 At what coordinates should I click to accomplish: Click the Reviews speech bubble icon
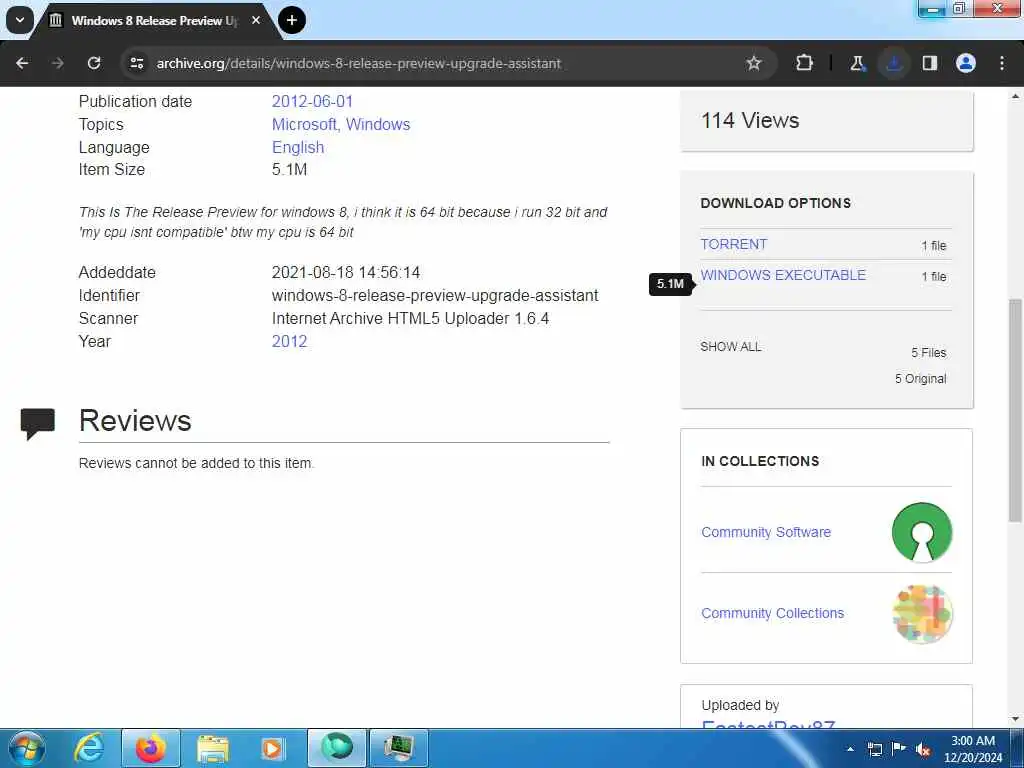[38, 423]
